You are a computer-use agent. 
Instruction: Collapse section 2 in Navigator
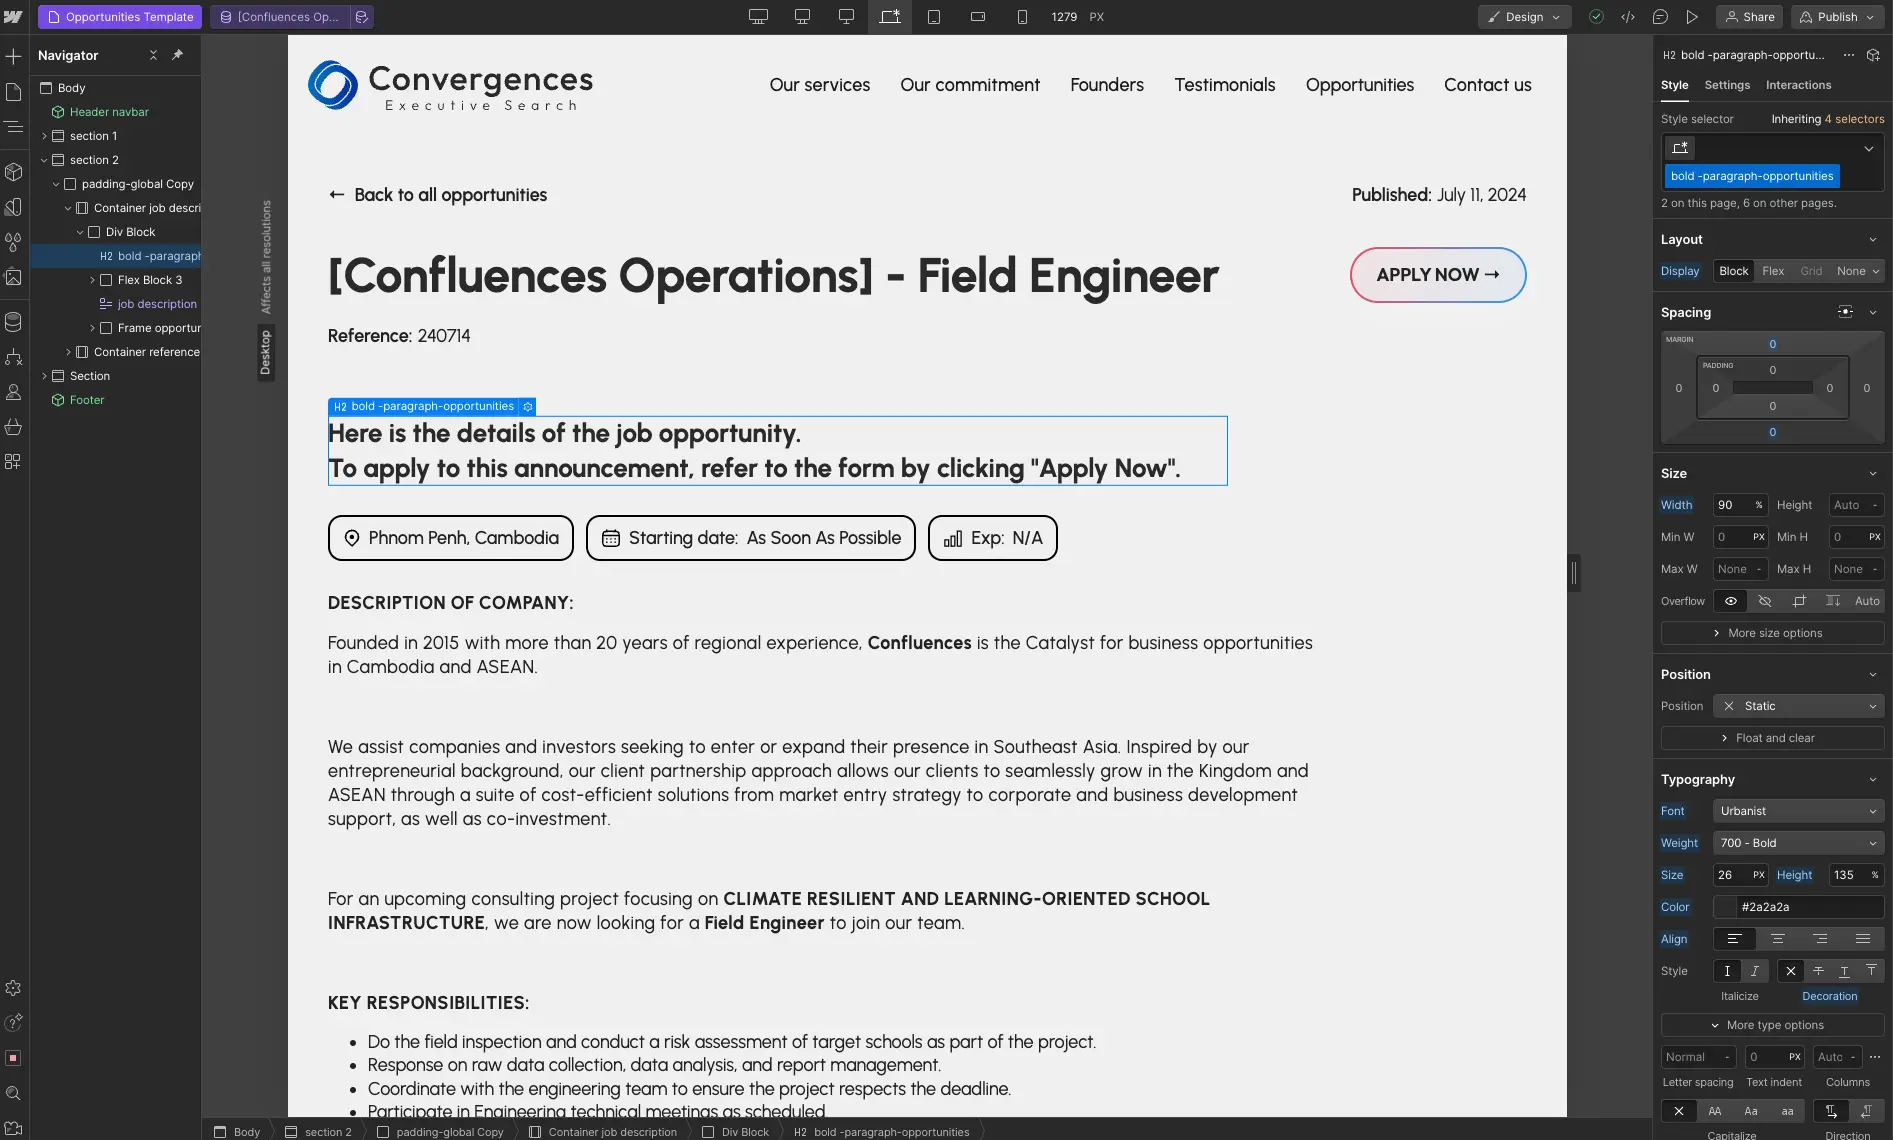44,160
